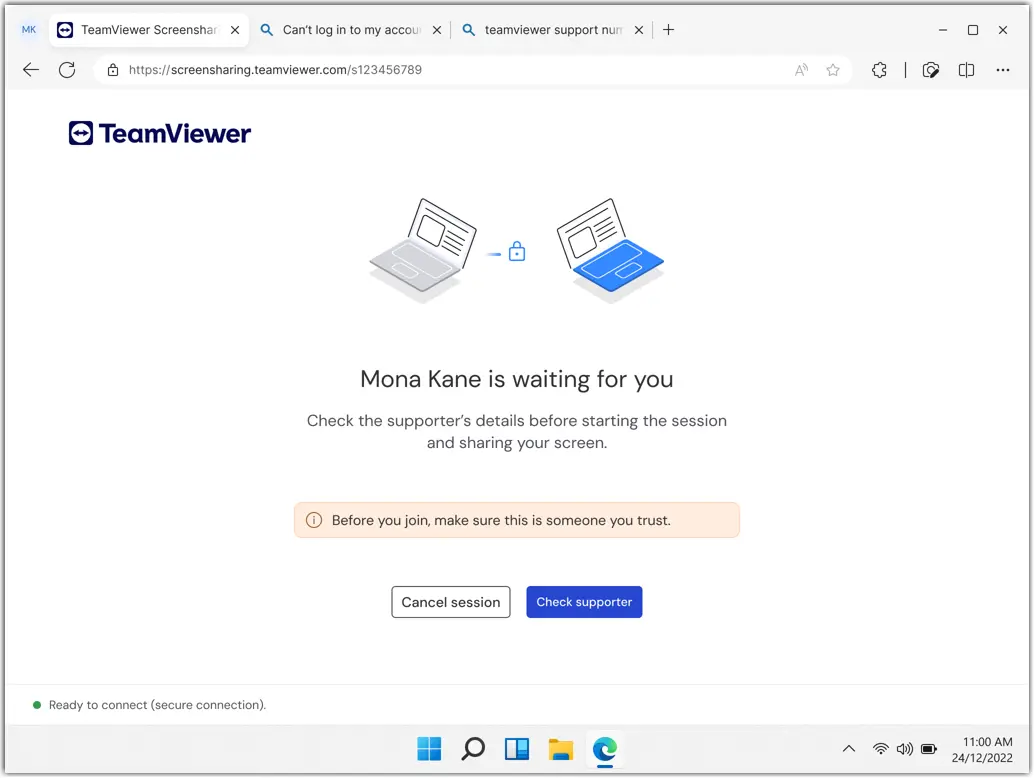Go back using browser back arrow
Screen dimensions: 1034x778
click(31, 70)
